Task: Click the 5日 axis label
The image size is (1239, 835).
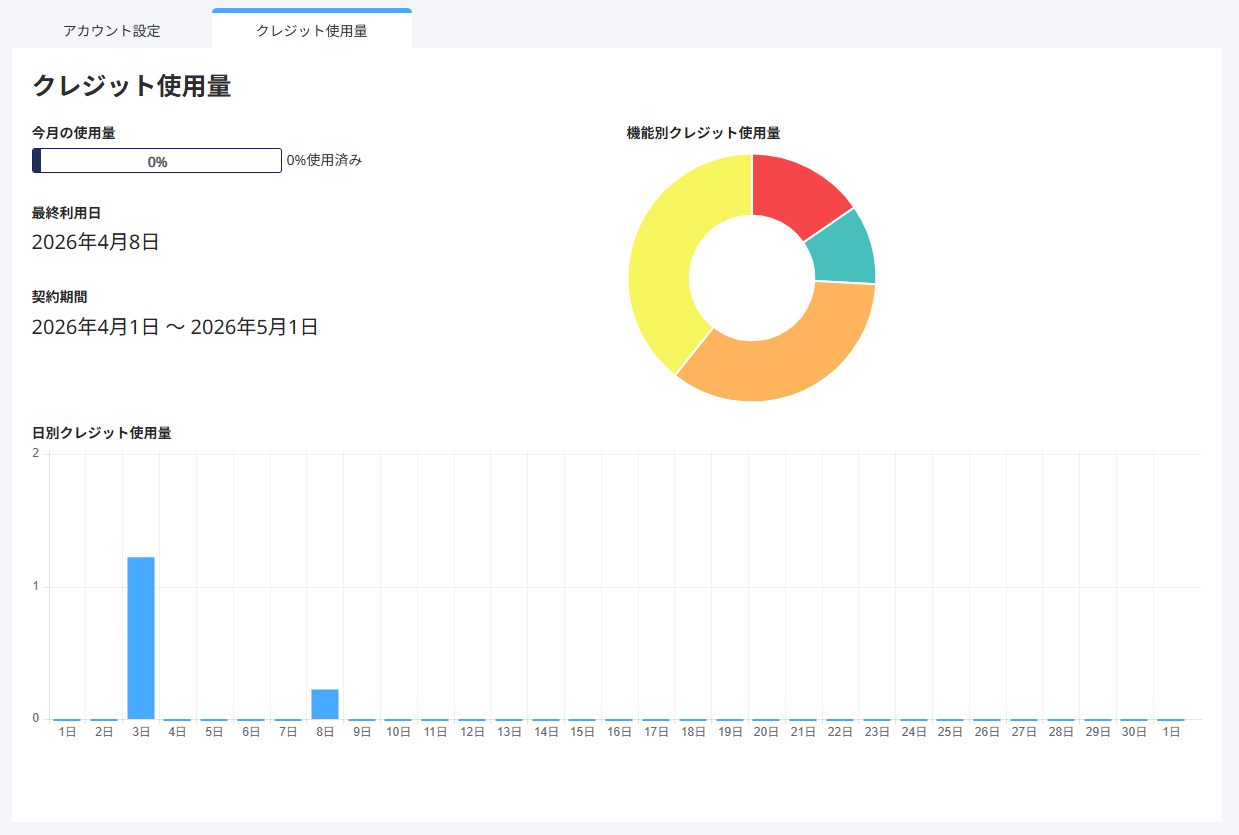Action: point(214,732)
